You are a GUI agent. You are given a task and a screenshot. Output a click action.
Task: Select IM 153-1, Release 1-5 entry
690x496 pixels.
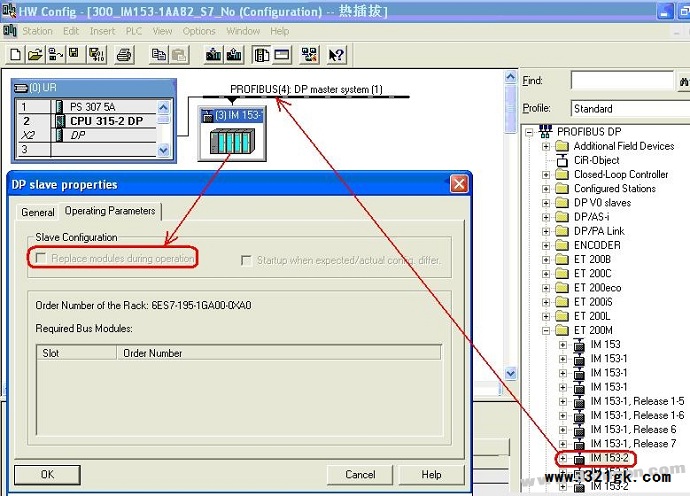[x=637, y=401]
